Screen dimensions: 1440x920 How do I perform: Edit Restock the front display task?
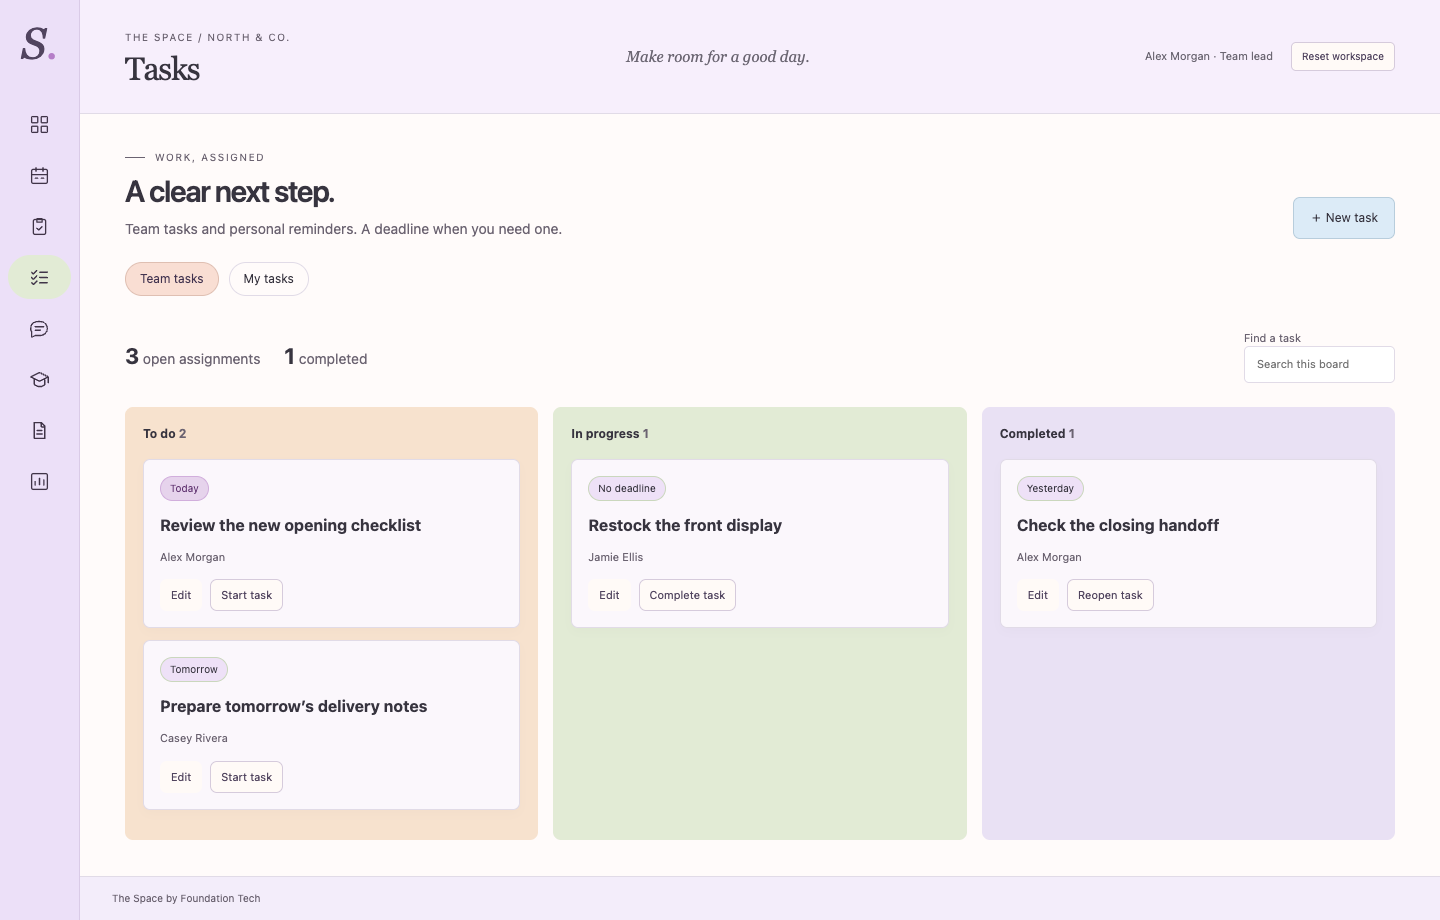[609, 595]
